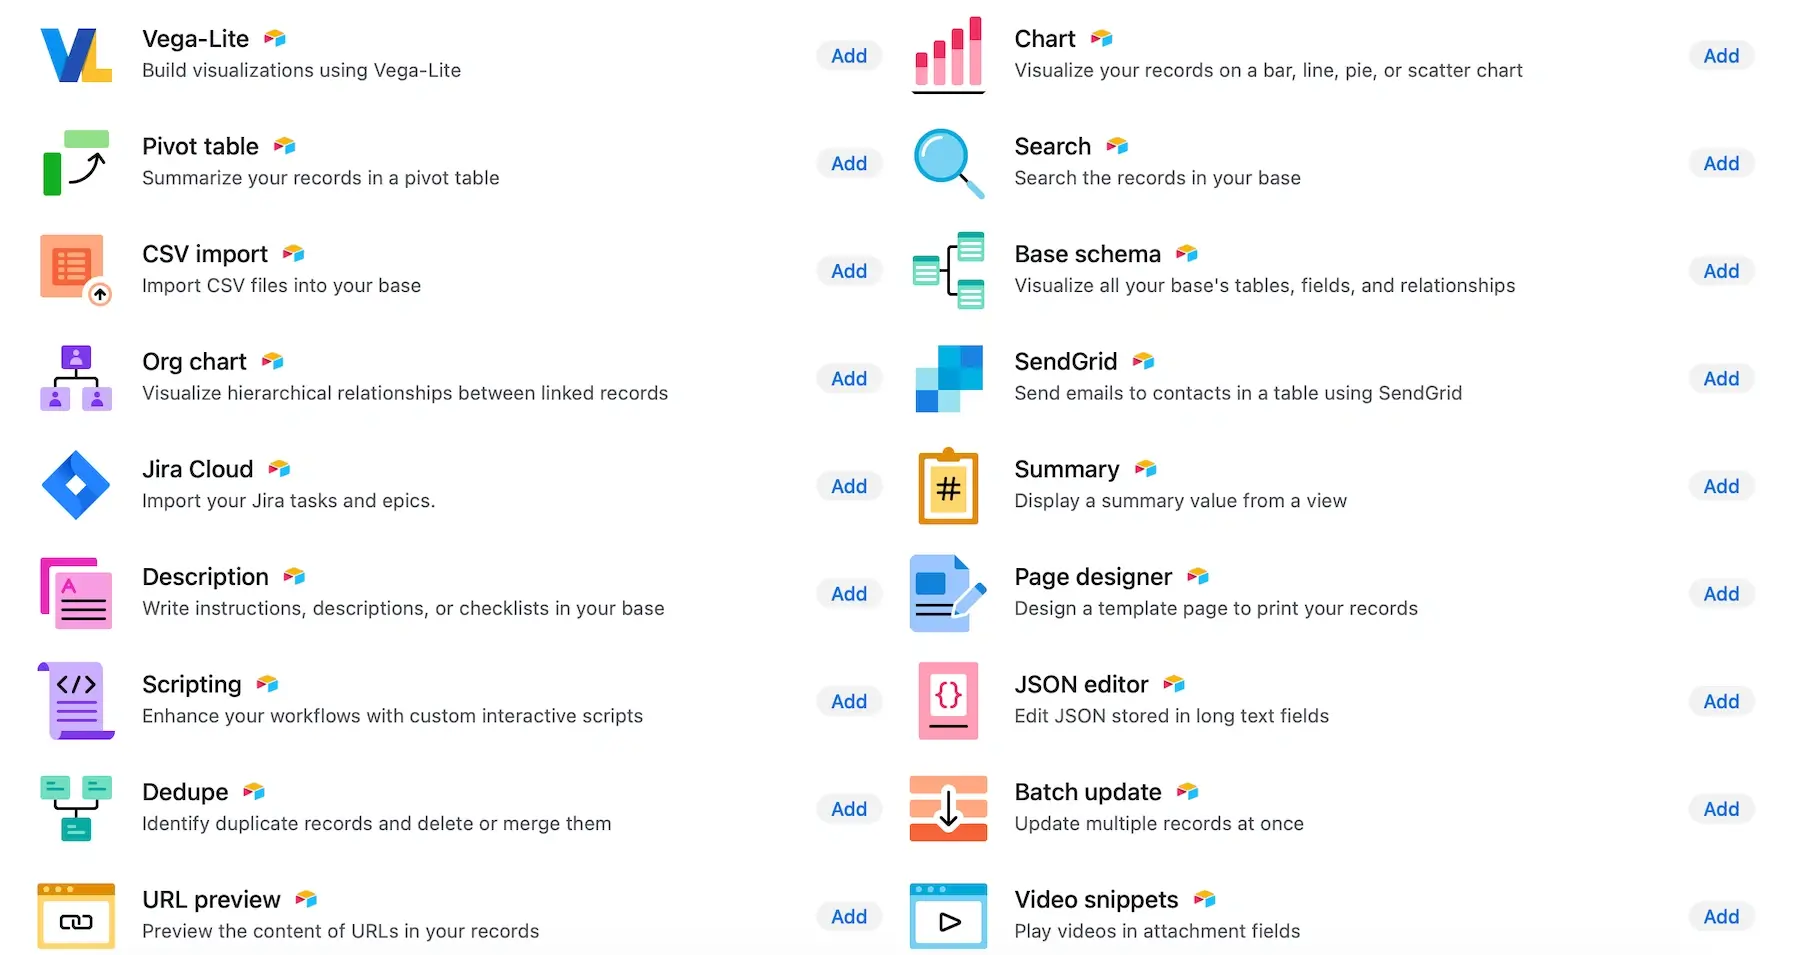Add the Description extension
1800x955 pixels.
tap(848, 593)
